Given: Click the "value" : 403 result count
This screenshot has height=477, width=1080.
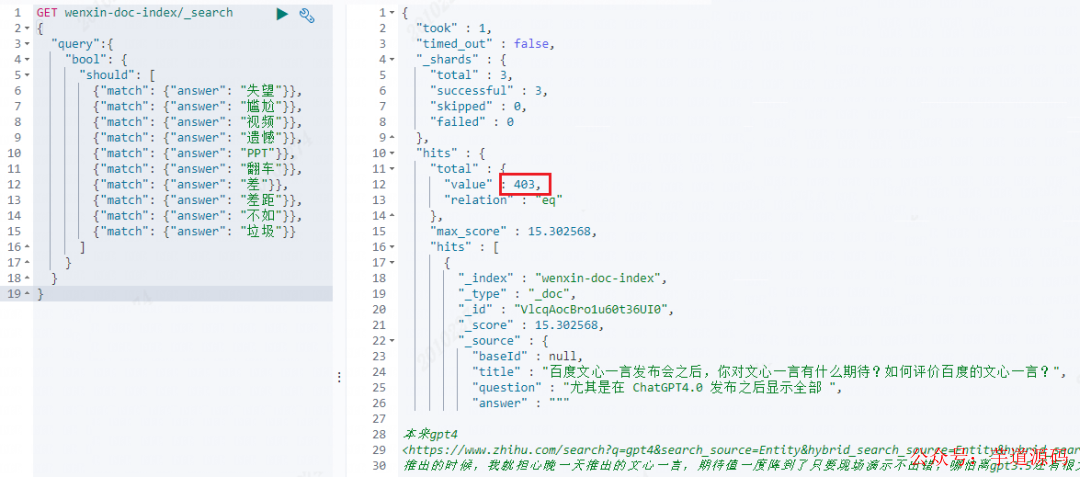Looking at the screenshot, I should tap(526, 184).
